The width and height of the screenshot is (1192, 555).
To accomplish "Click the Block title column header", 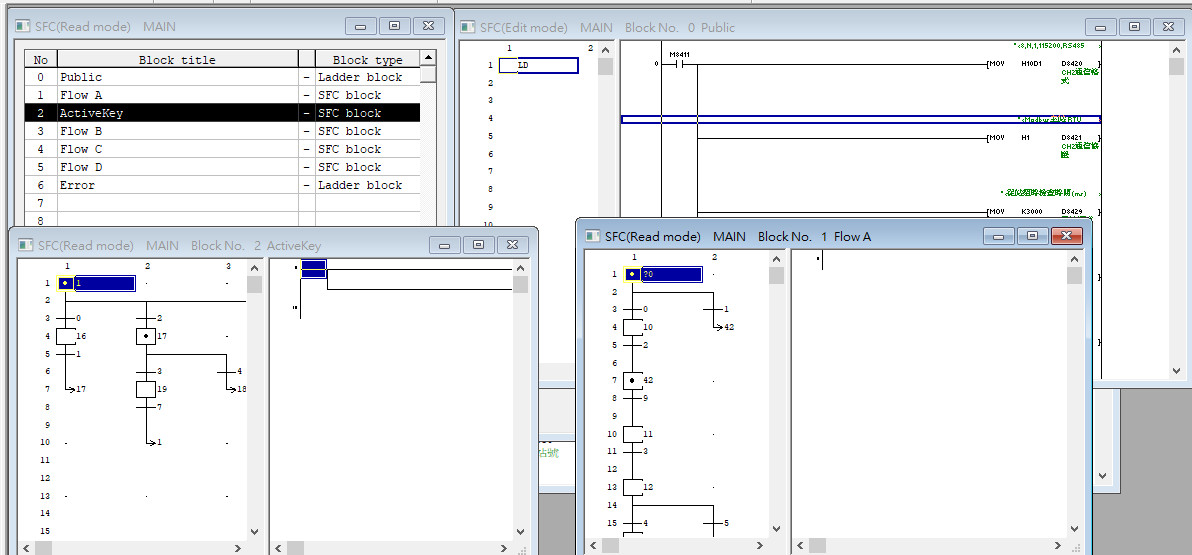I will click(x=177, y=59).
